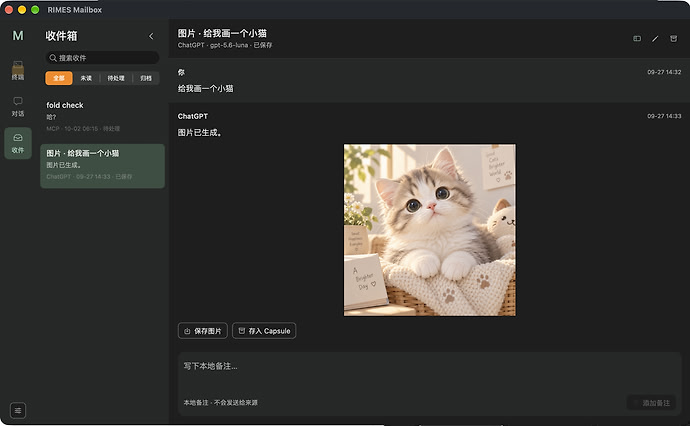
Task: Select the 未读 filter tab
Action: (x=86, y=78)
